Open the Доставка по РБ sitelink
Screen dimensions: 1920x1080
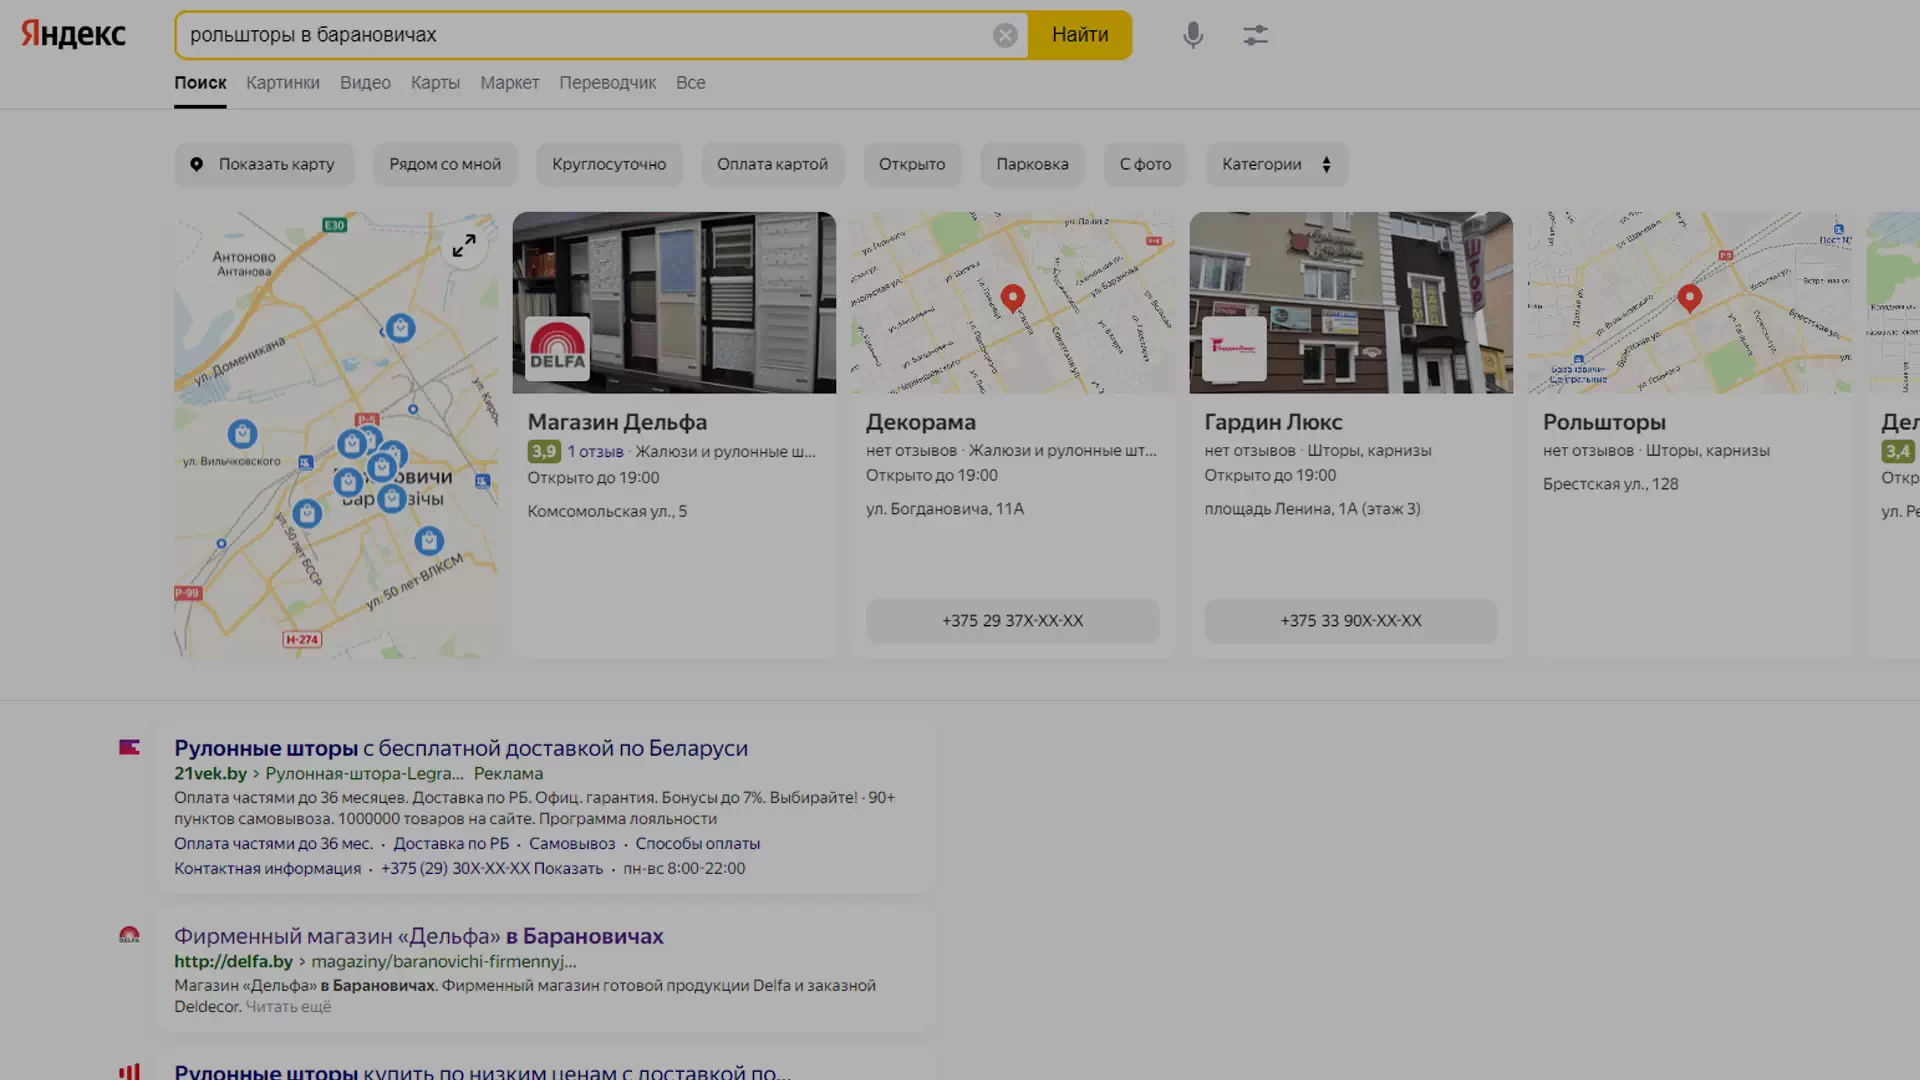click(451, 844)
